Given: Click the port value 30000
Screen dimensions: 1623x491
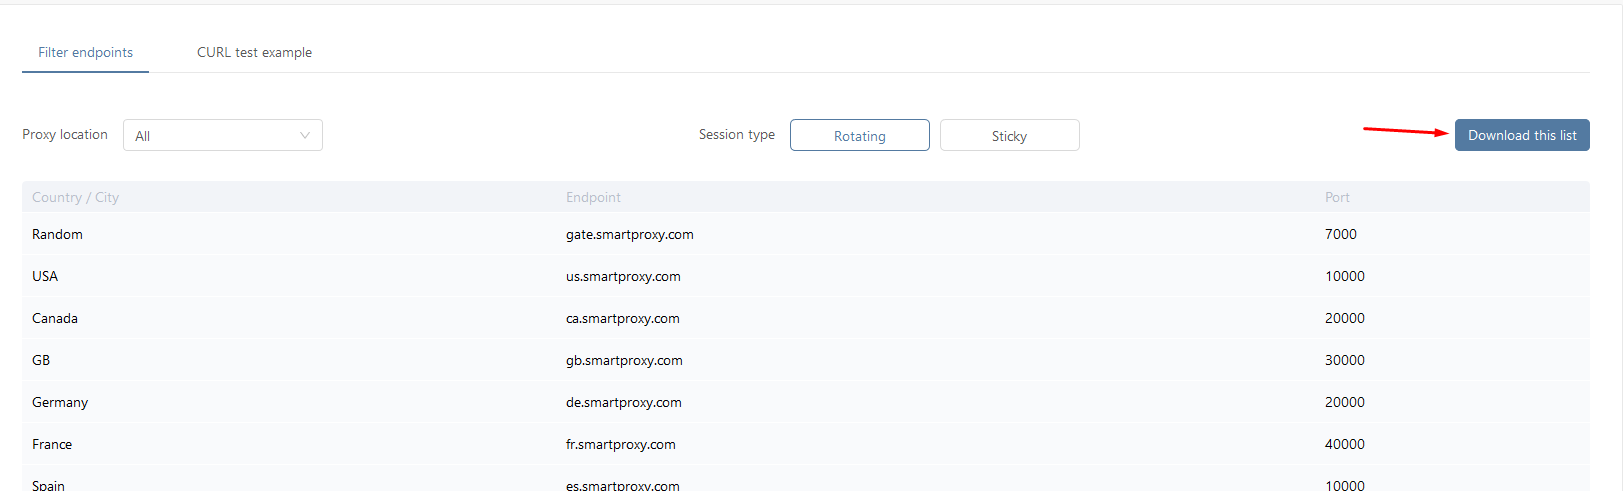Looking at the screenshot, I should [1345, 360].
